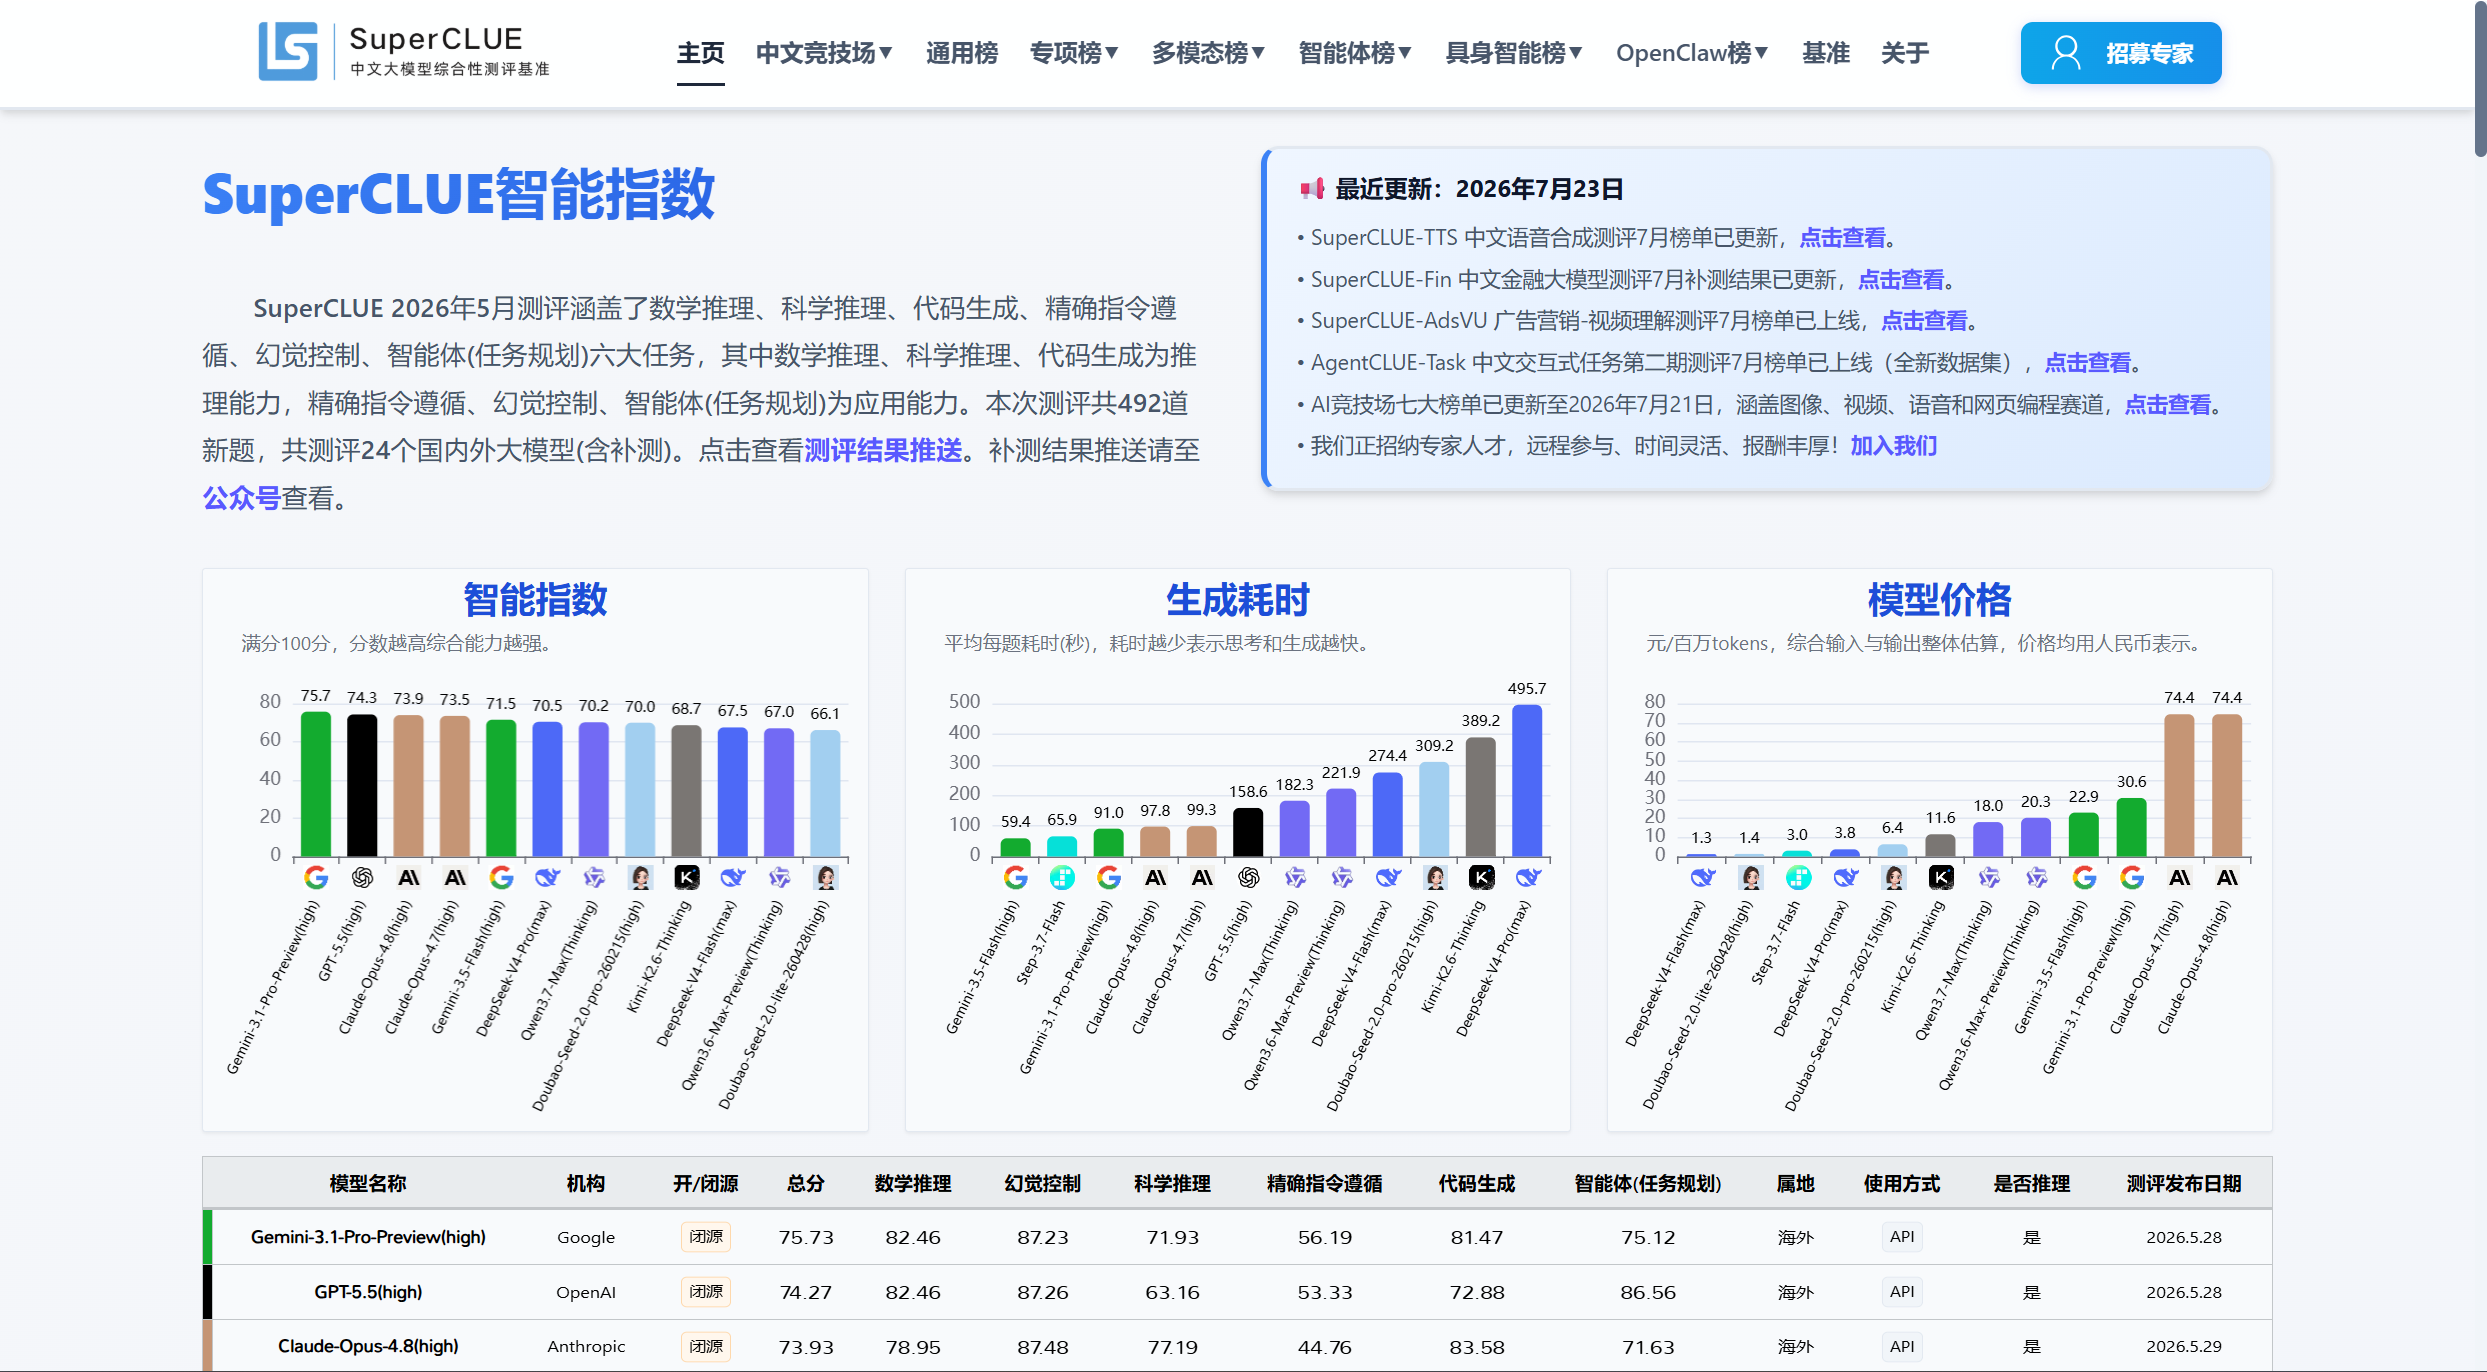Click the SuperCLUE智能指数 page heading
This screenshot has width=2487, height=1372.
[459, 194]
